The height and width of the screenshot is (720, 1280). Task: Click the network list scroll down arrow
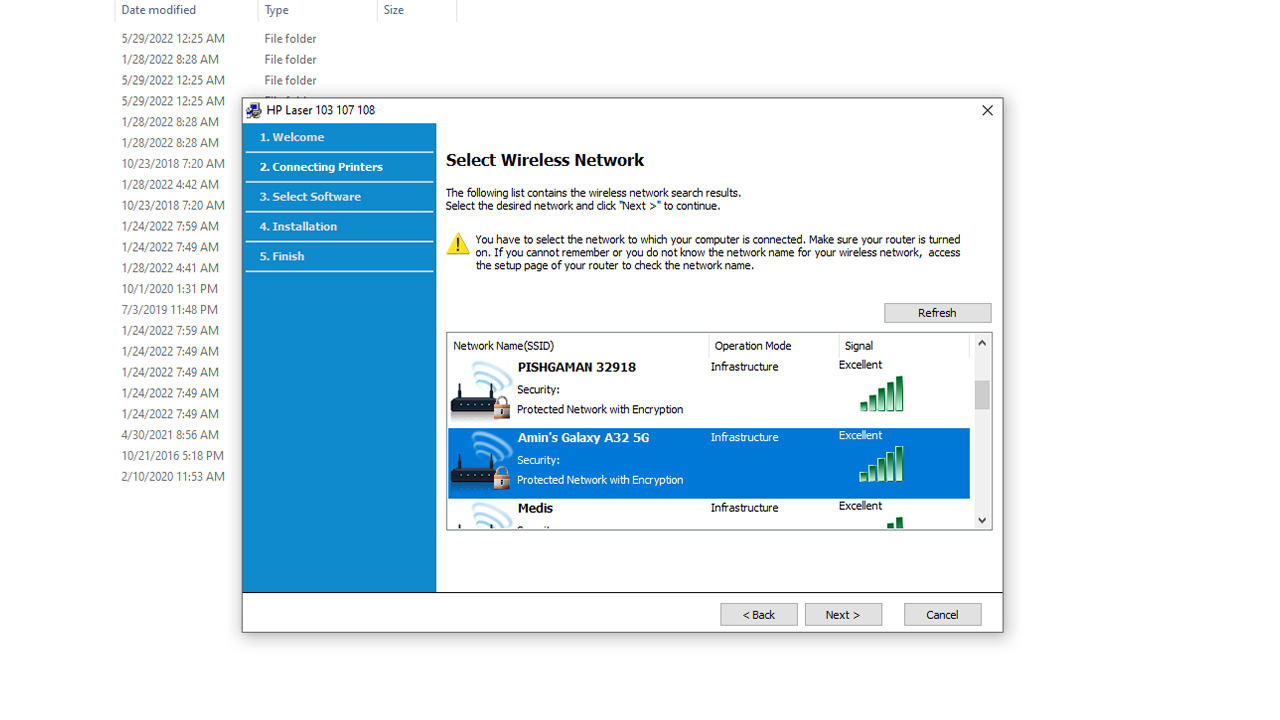982,520
